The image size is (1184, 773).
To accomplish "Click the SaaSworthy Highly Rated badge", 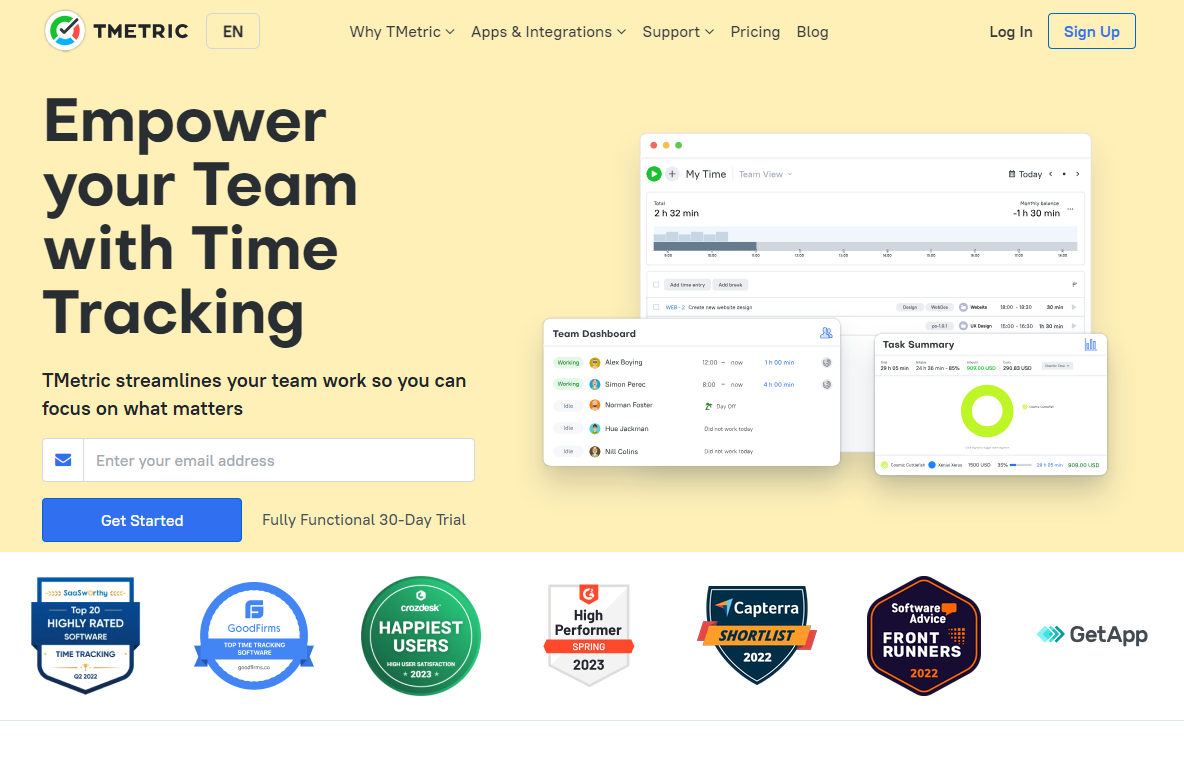I will [x=85, y=635].
